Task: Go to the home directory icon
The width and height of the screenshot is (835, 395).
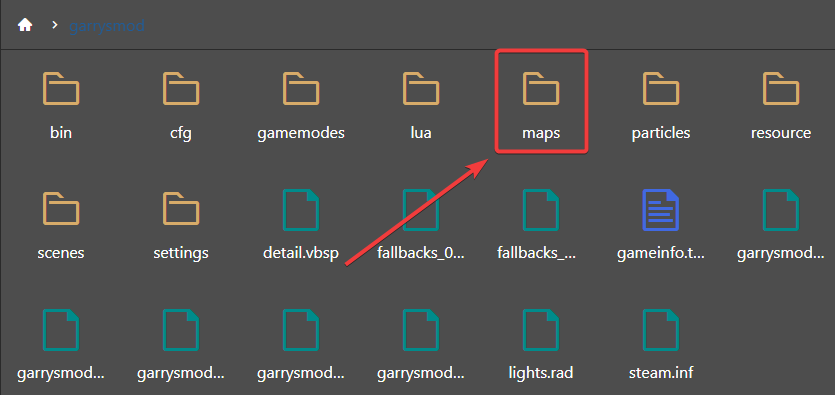Action: (25, 25)
